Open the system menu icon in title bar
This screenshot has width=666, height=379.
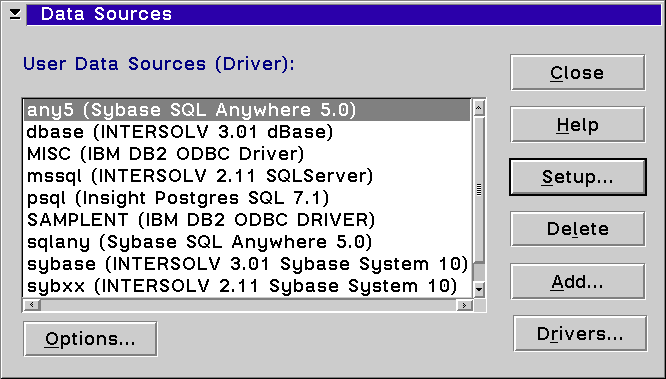pyautogui.click(x=15, y=14)
